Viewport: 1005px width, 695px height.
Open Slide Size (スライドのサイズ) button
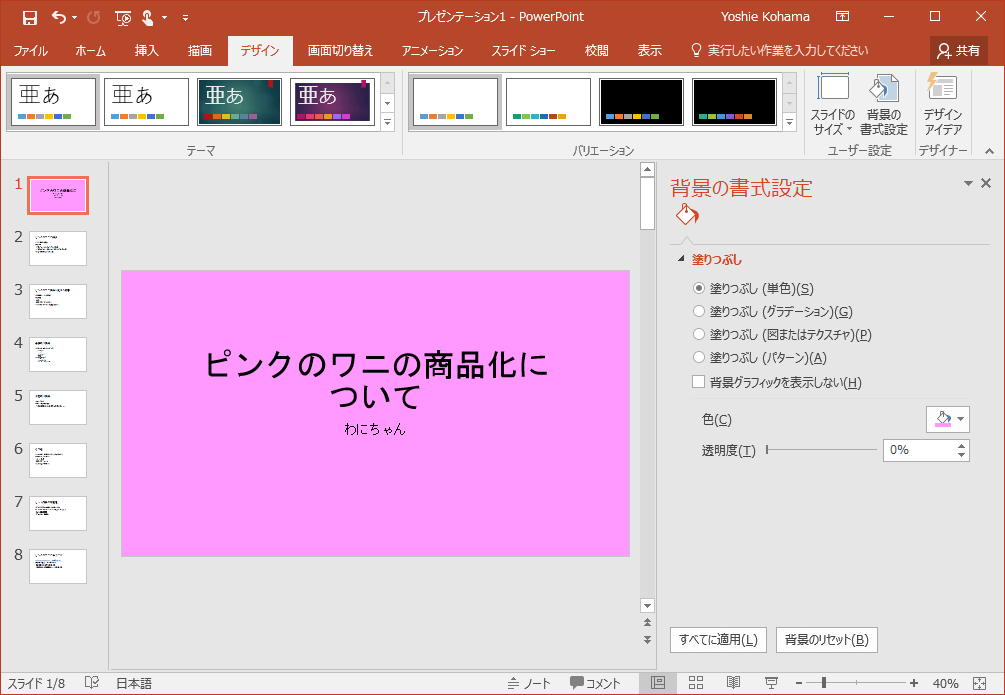pyautogui.click(x=833, y=104)
